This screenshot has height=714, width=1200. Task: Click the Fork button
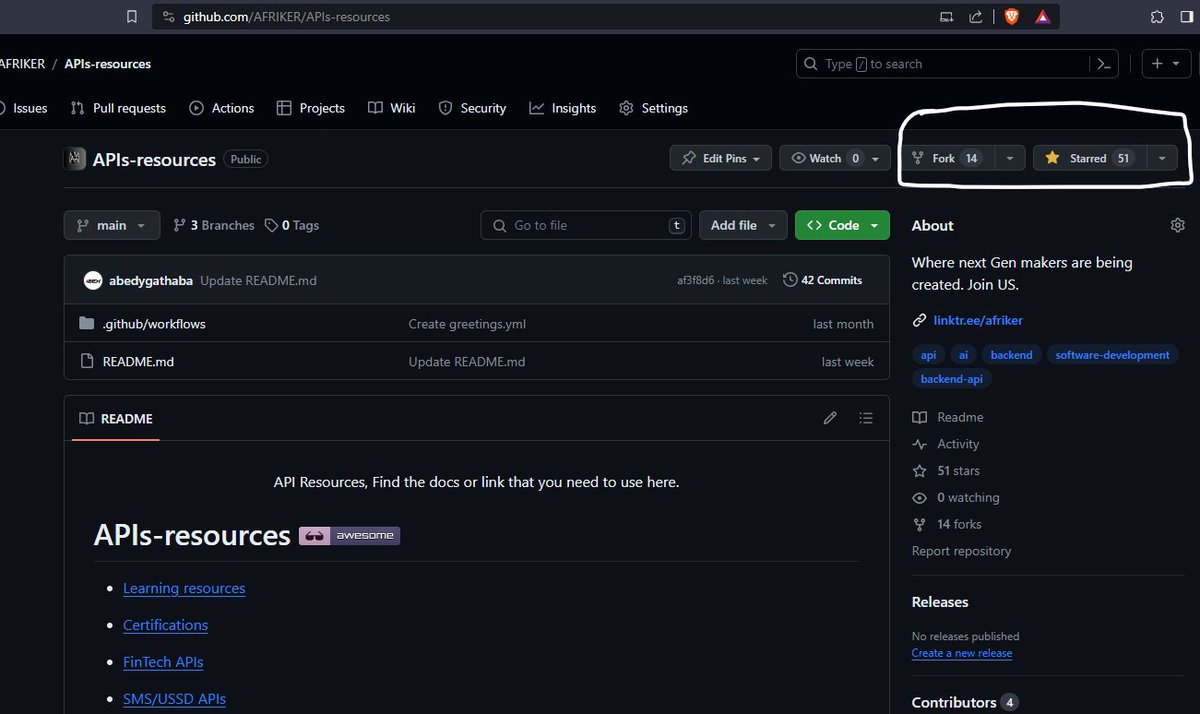(947, 158)
